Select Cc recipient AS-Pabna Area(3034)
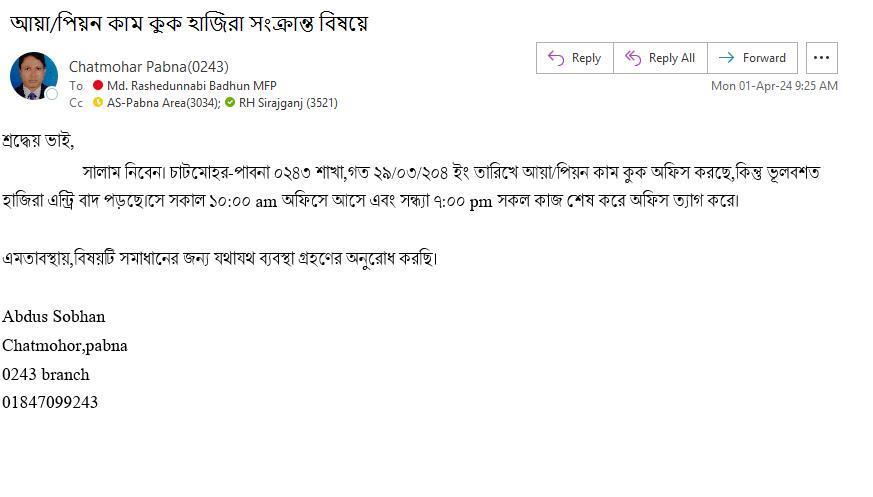The width and height of the screenshot is (873, 497). click(164, 102)
